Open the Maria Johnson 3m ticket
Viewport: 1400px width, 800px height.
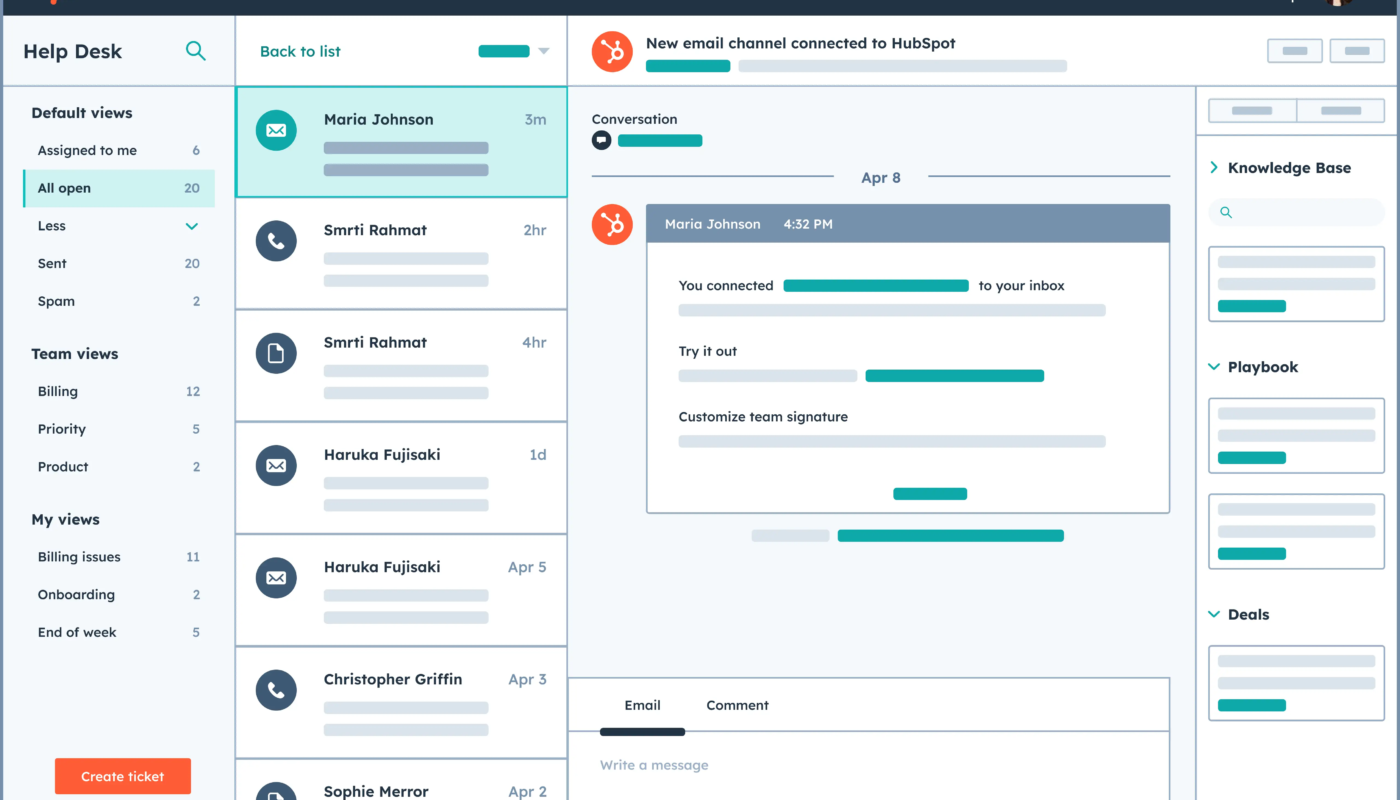[x=401, y=141]
